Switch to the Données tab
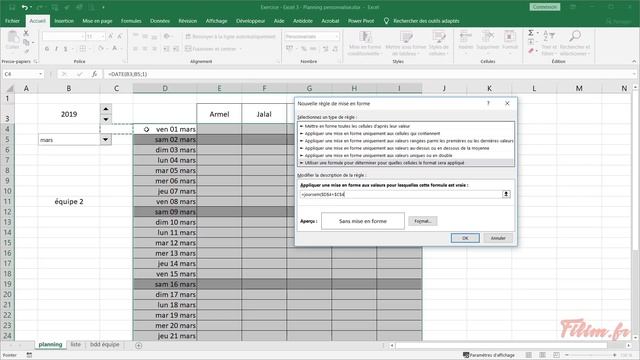The height and width of the screenshot is (360, 640). [x=160, y=21]
